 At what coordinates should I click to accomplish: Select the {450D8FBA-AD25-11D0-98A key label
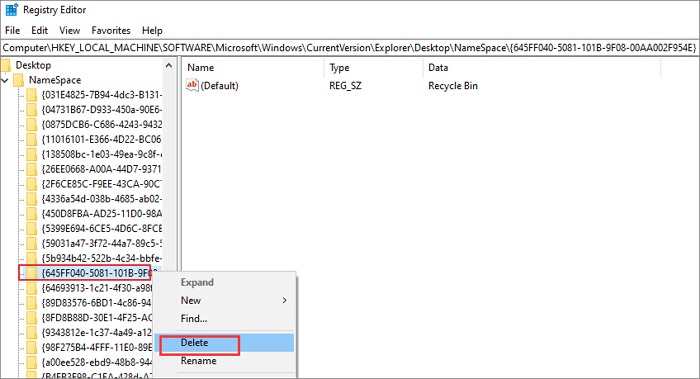pyautogui.click(x=102, y=214)
